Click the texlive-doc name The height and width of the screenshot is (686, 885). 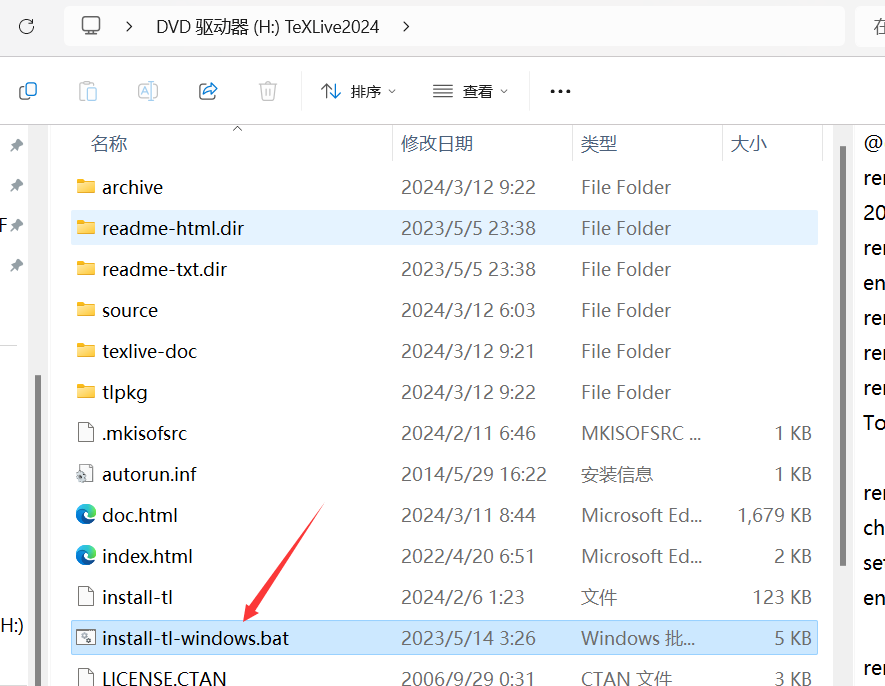[x=149, y=351]
